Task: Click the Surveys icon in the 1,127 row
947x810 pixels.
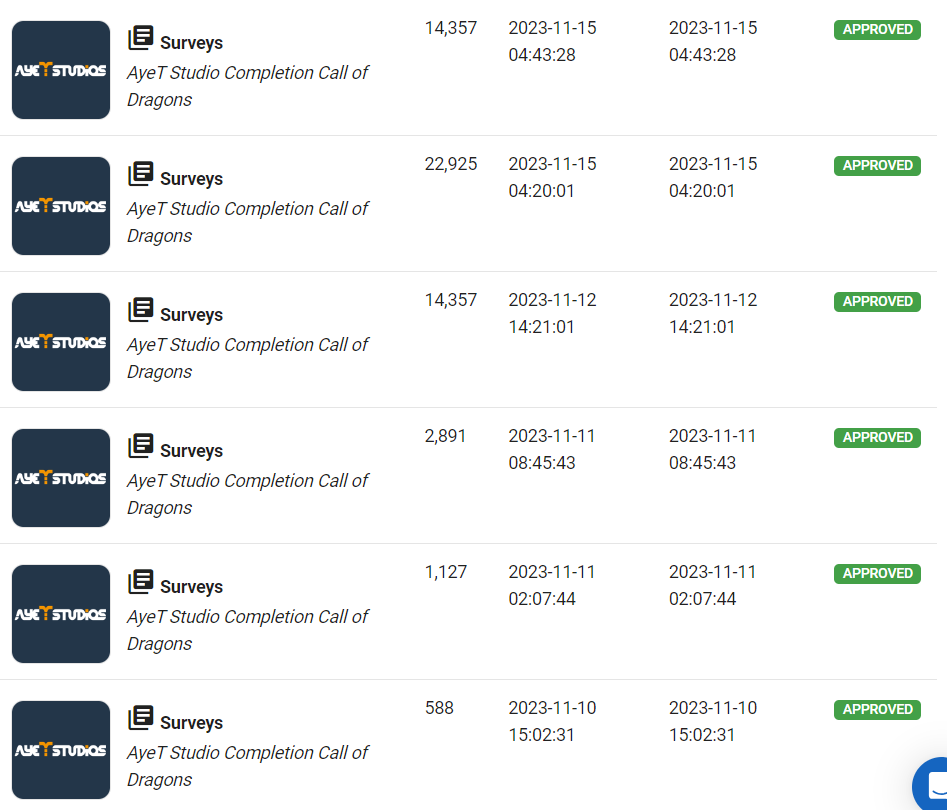Action: click(x=140, y=582)
